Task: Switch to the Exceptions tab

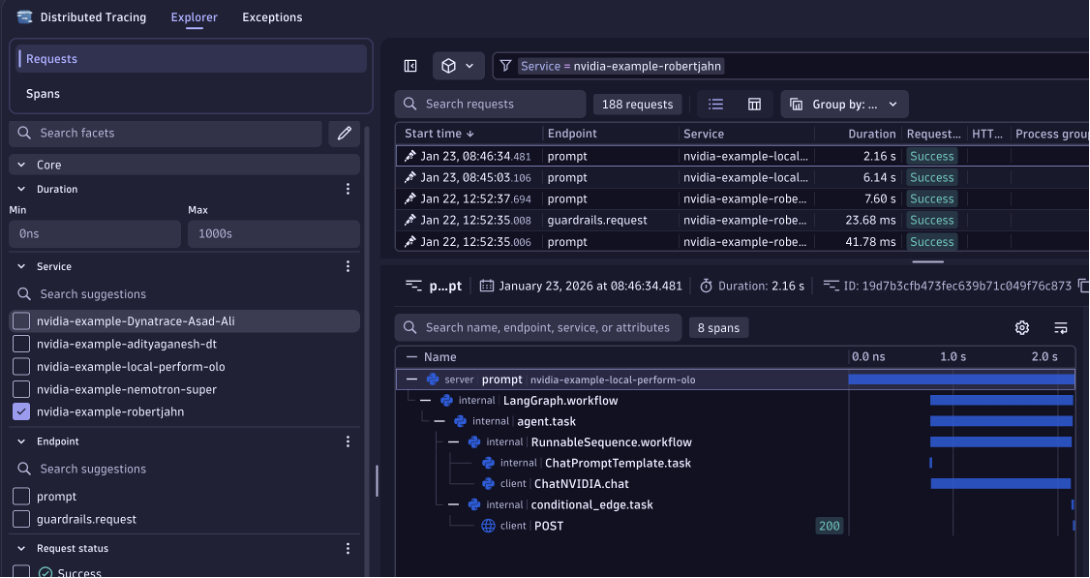Action: [x=272, y=17]
